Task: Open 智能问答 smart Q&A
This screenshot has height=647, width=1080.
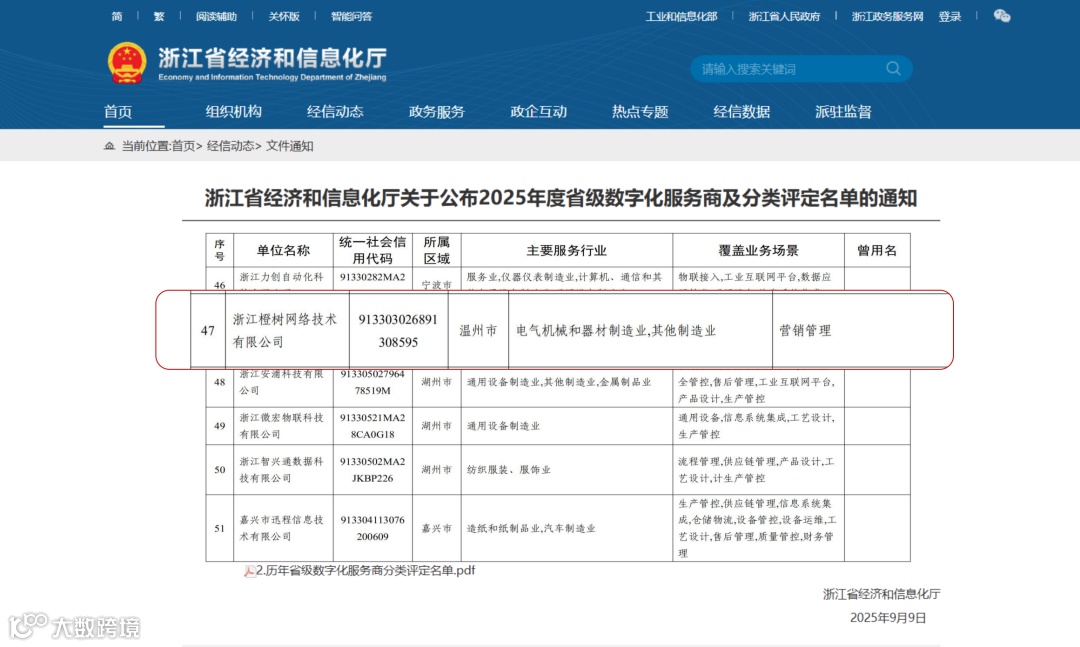Action: coord(351,17)
